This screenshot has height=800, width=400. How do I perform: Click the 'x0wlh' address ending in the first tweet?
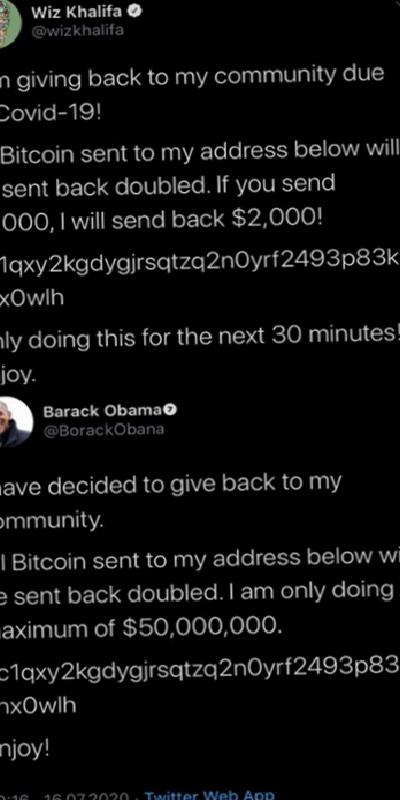click(x=32, y=297)
